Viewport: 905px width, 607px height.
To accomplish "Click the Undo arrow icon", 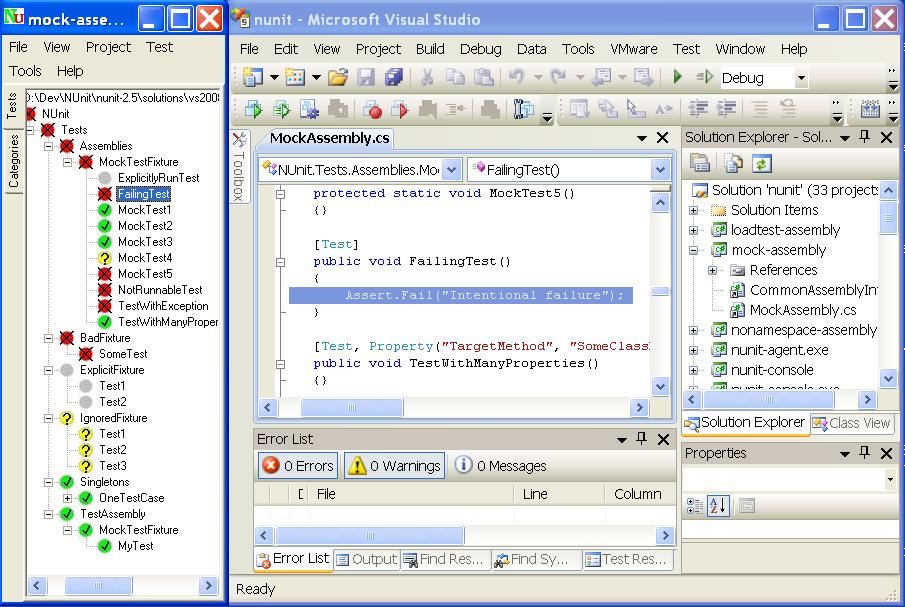I will click(x=517, y=76).
